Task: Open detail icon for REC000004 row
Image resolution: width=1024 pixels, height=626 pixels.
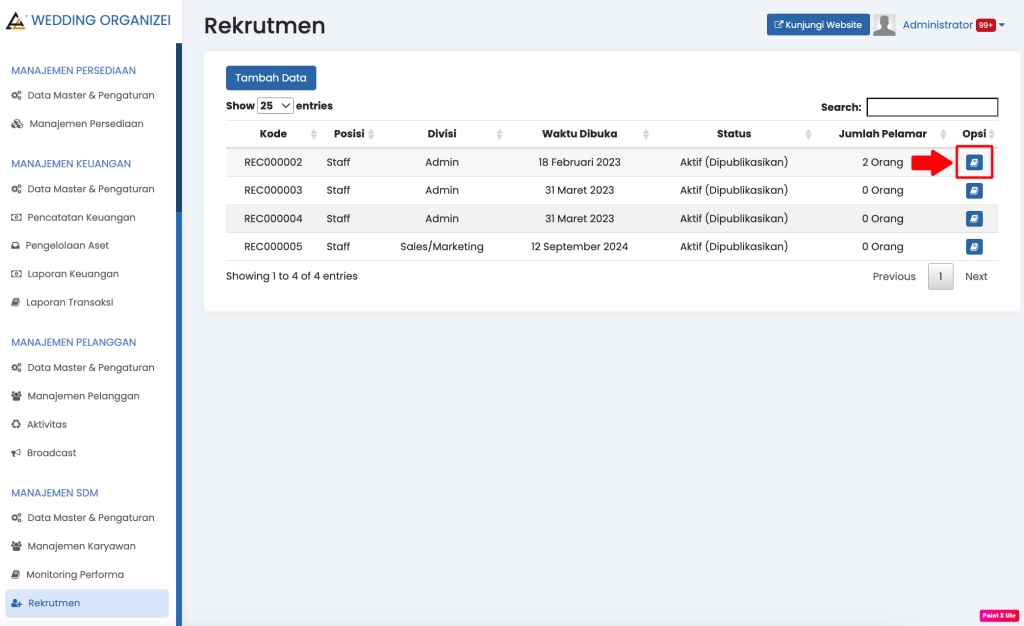Action: click(x=974, y=218)
